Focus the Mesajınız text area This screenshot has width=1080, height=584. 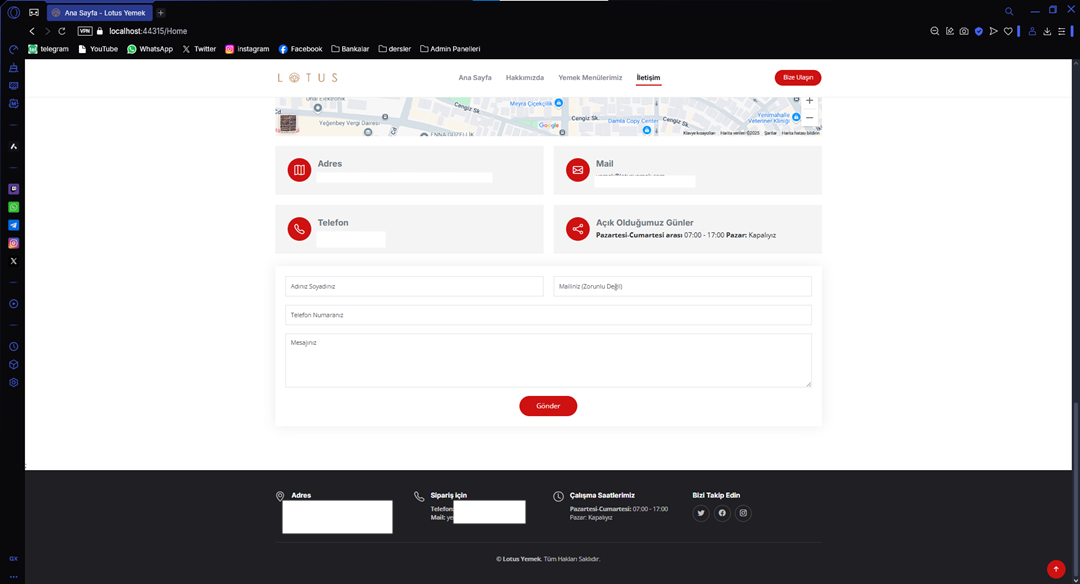tap(548, 360)
